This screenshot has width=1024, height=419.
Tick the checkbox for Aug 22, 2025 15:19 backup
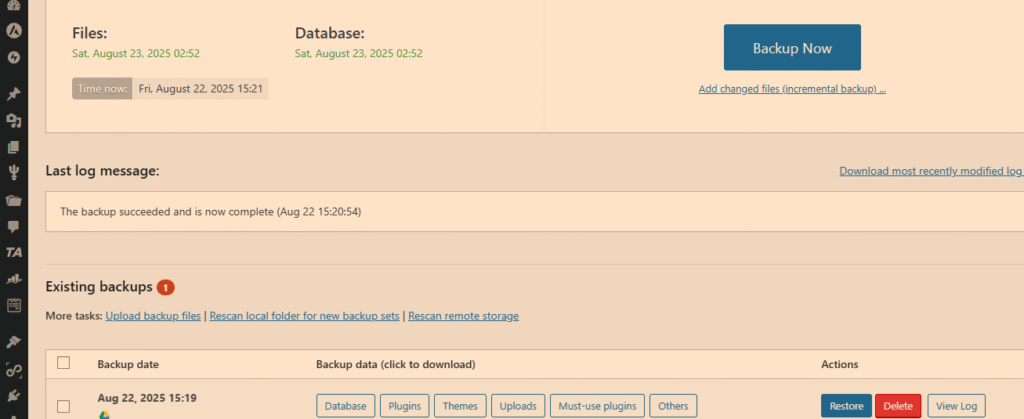pyautogui.click(x=63, y=407)
